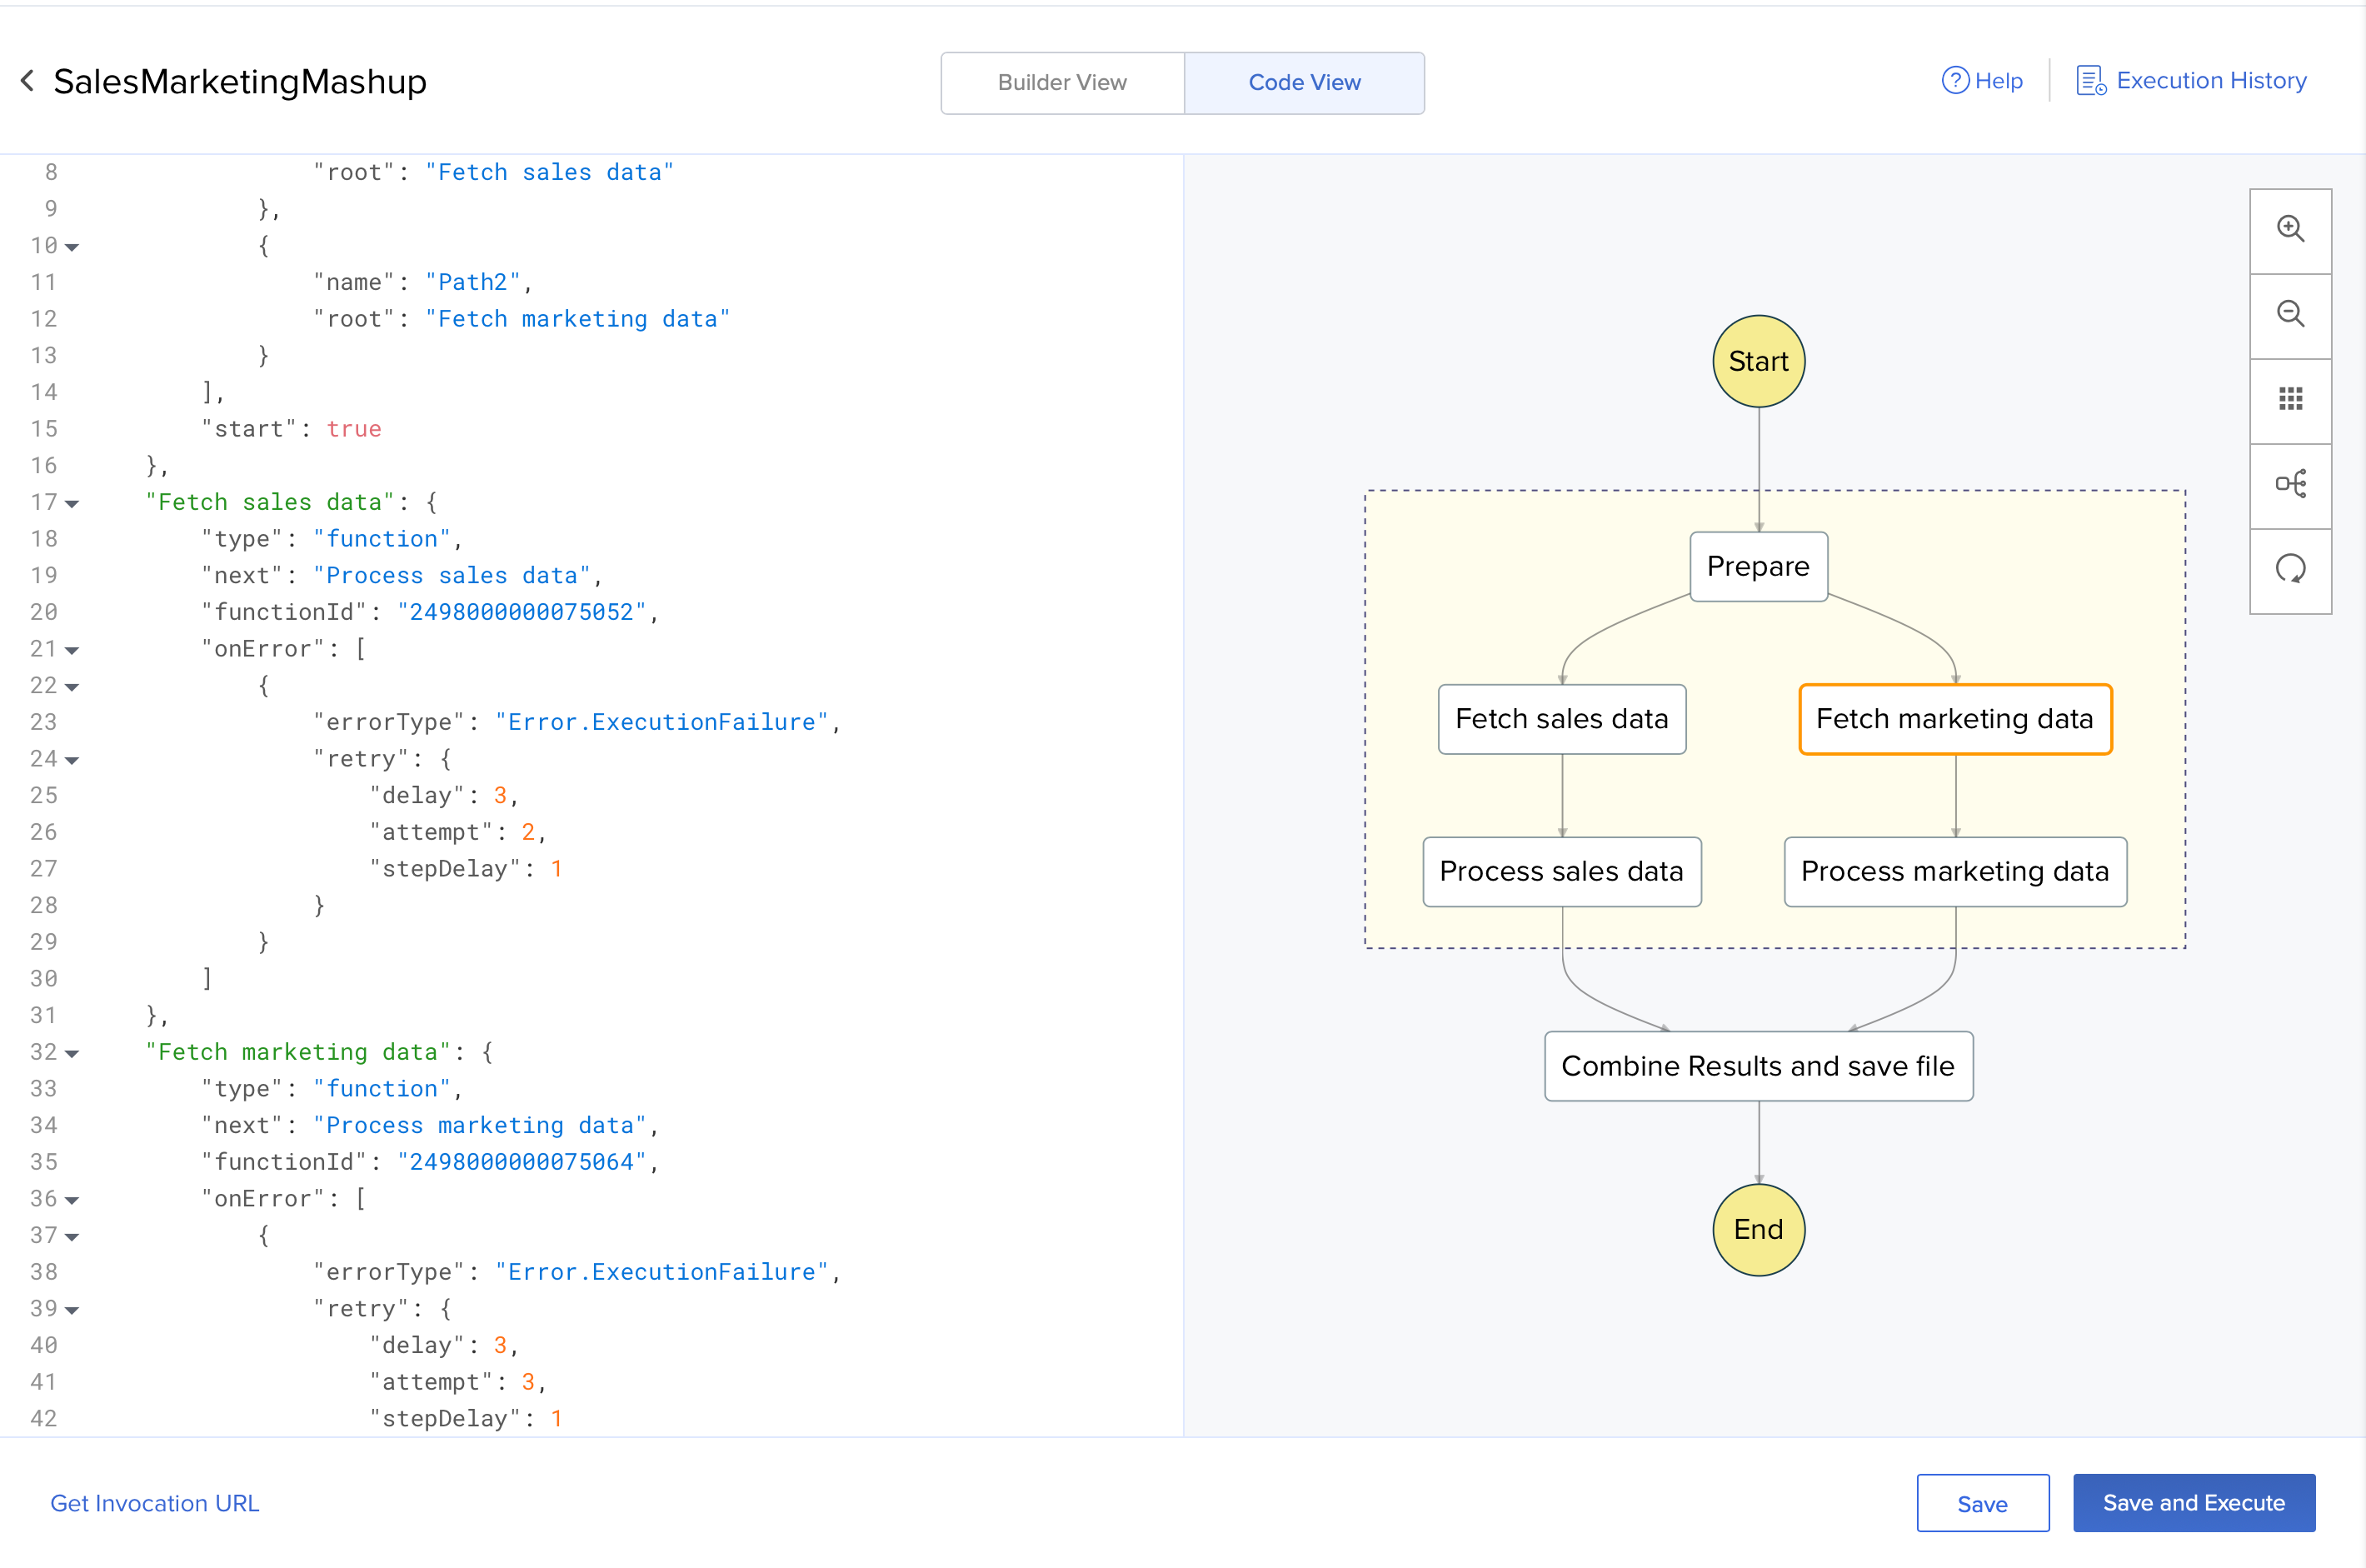Image resolution: width=2366 pixels, height=1568 pixels.
Task: Click Save and Execute button
Action: 2193,1503
